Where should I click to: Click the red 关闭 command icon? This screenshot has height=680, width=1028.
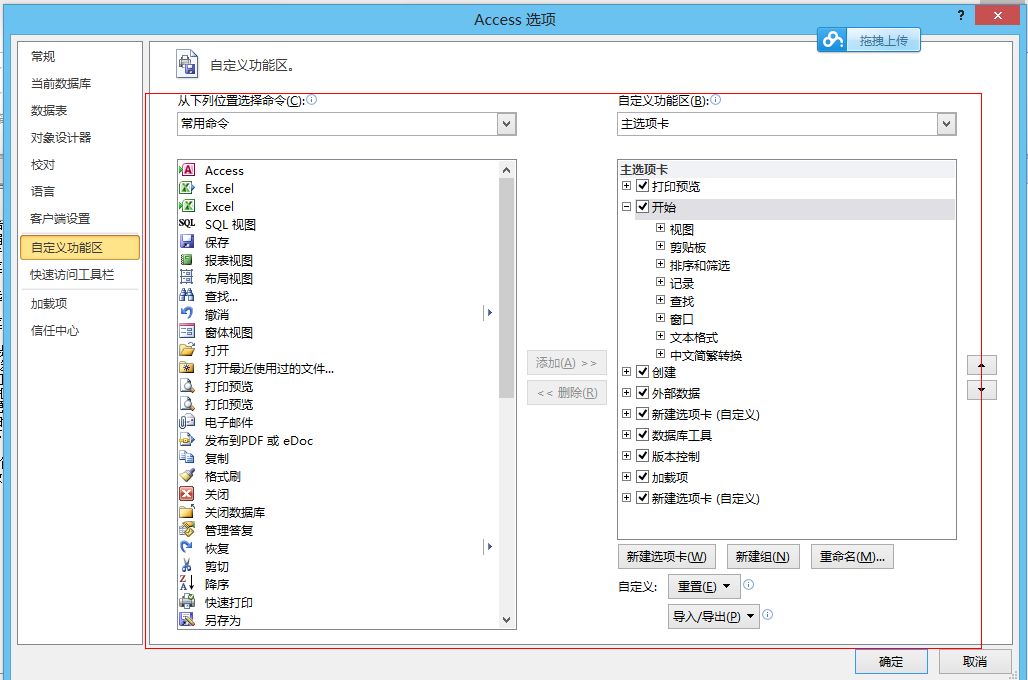click(x=187, y=494)
